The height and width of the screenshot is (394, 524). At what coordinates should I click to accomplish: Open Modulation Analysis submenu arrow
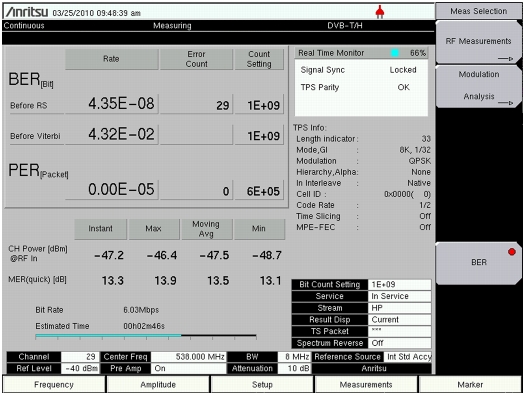506,103
